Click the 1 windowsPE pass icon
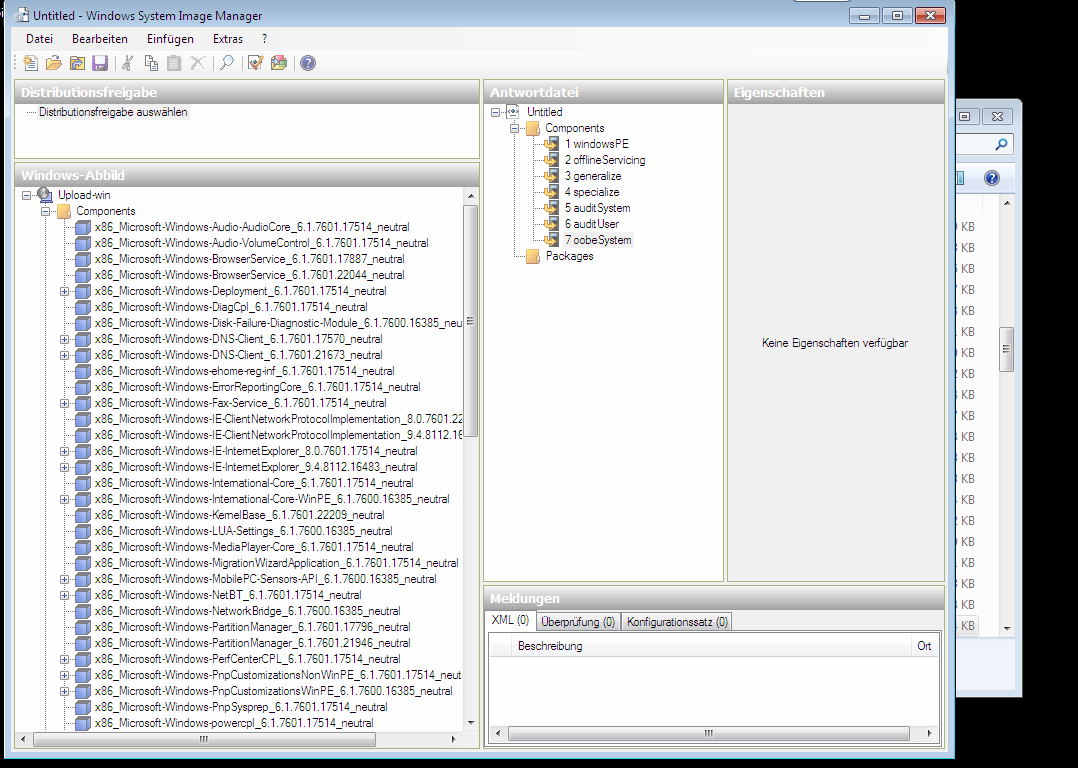This screenshot has width=1078, height=768. pyautogui.click(x=551, y=144)
